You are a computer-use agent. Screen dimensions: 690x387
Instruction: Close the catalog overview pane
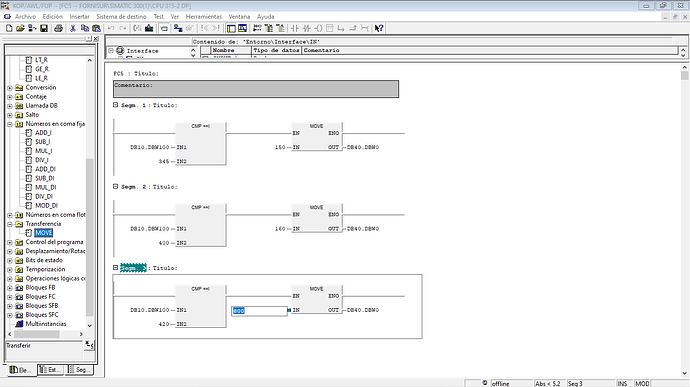click(96, 39)
